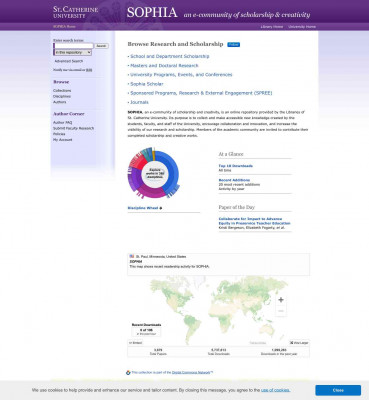Open Recent Additions link
This screenshot has width=369, height=400.
[234, 180]
